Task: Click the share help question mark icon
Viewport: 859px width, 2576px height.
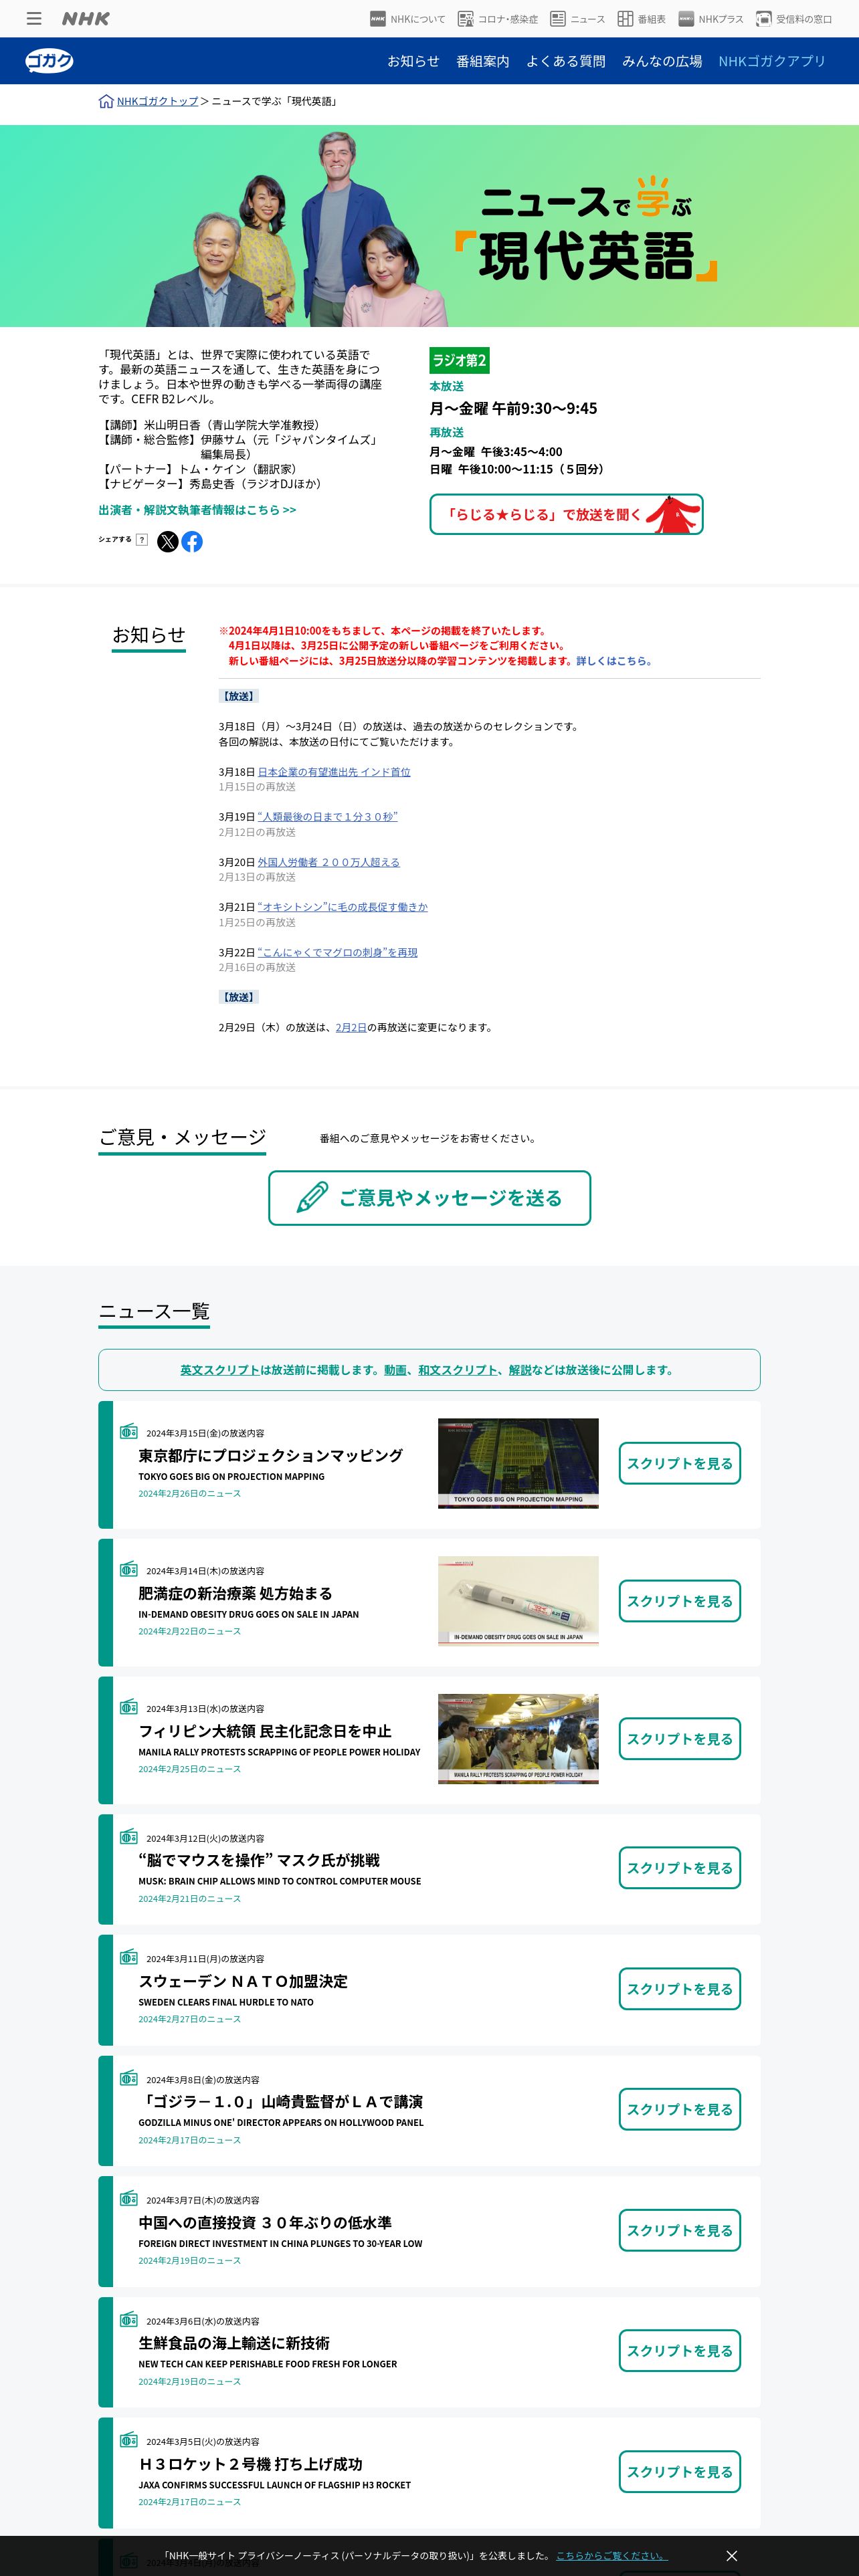Action: (x=142, y=540)
